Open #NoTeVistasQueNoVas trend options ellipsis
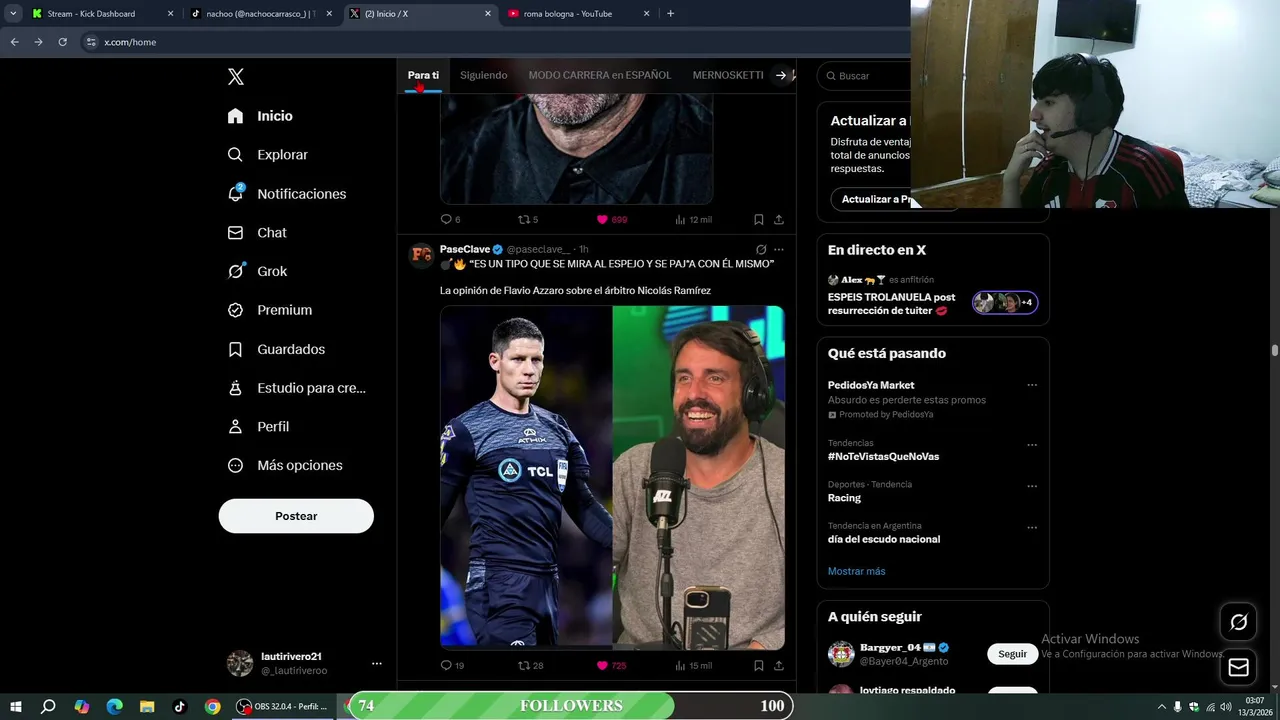The image size is (1280, 720). 1032,445
